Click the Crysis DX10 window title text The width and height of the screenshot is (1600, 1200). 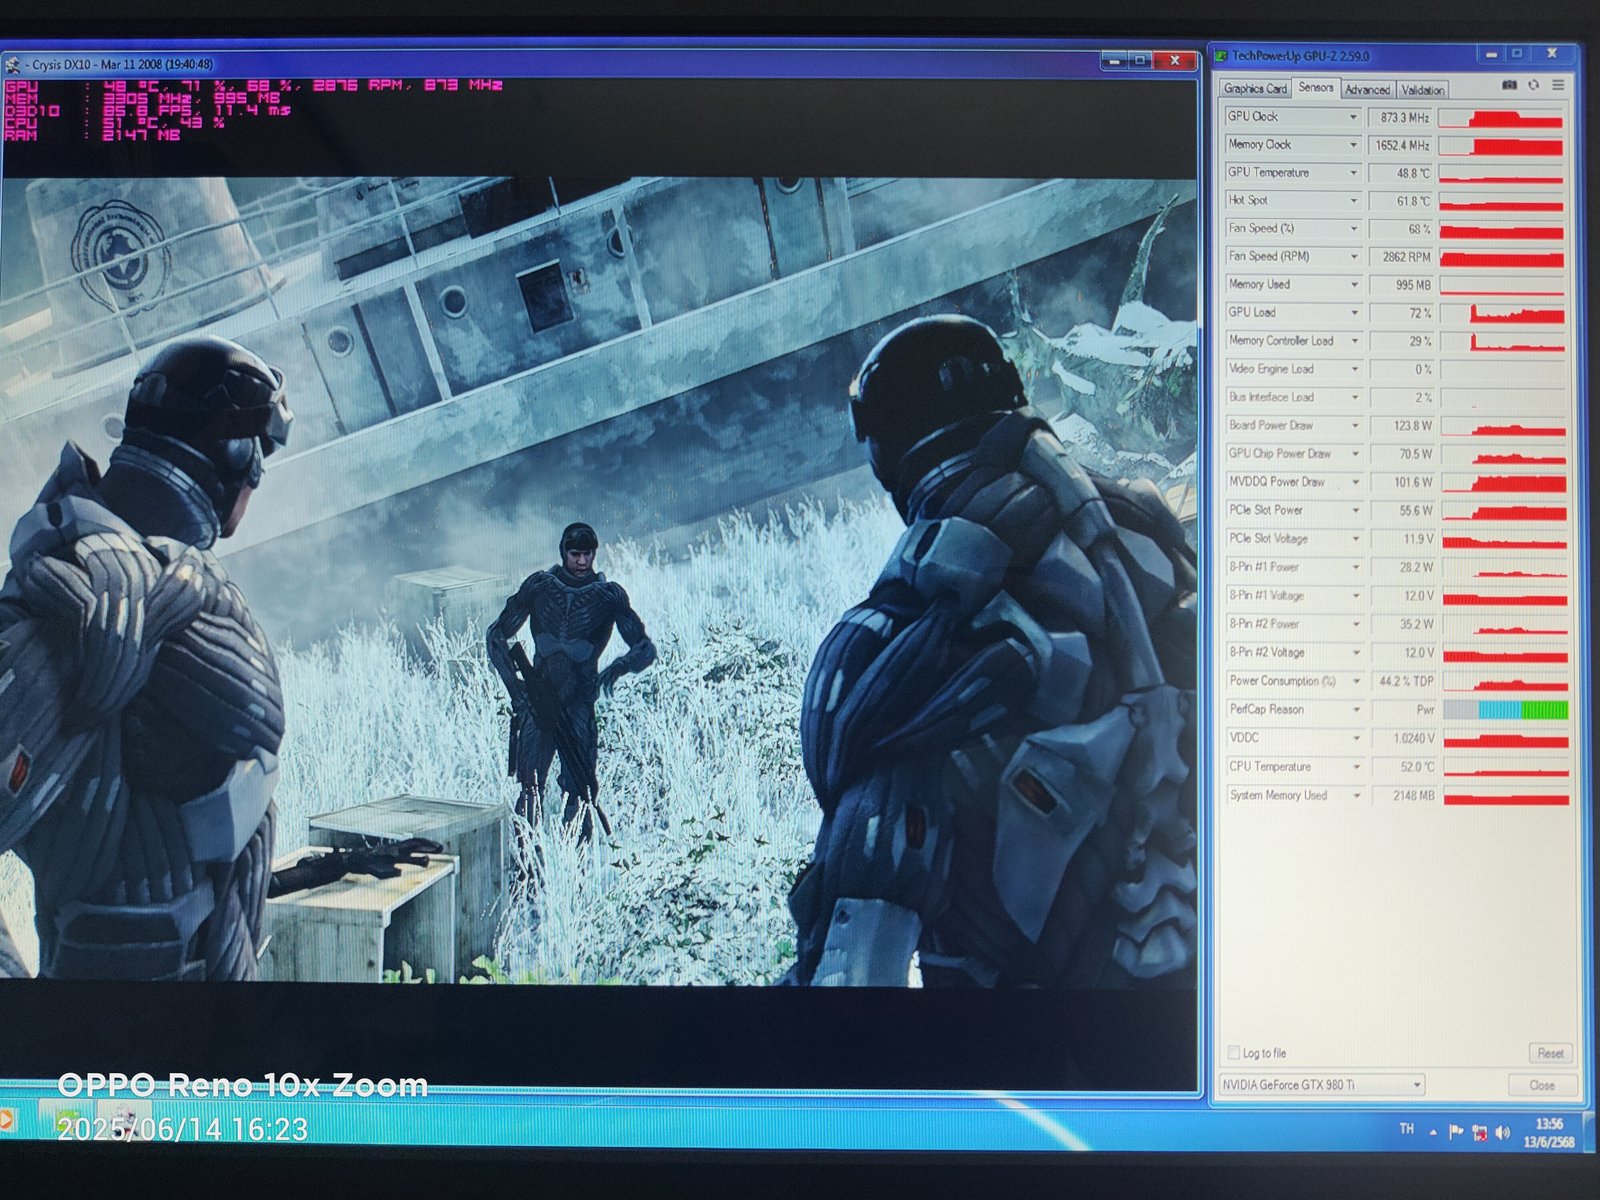click(x=122, y=65)
